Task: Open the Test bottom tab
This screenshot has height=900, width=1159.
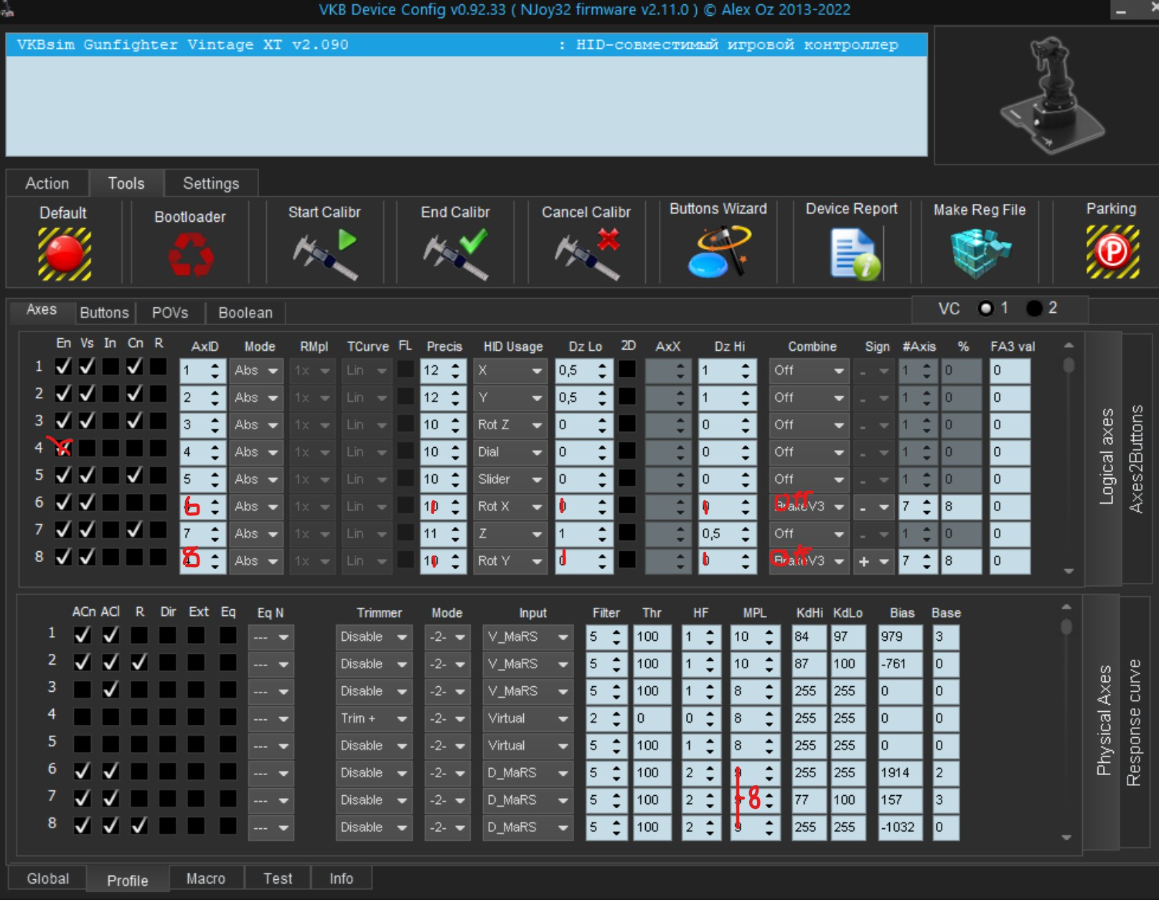Action: pyautogui.click(x=278, y=879)
